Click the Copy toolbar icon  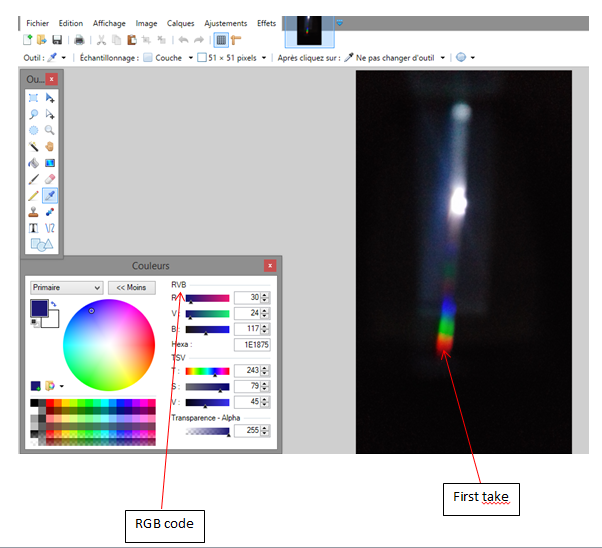pos(116,40)
